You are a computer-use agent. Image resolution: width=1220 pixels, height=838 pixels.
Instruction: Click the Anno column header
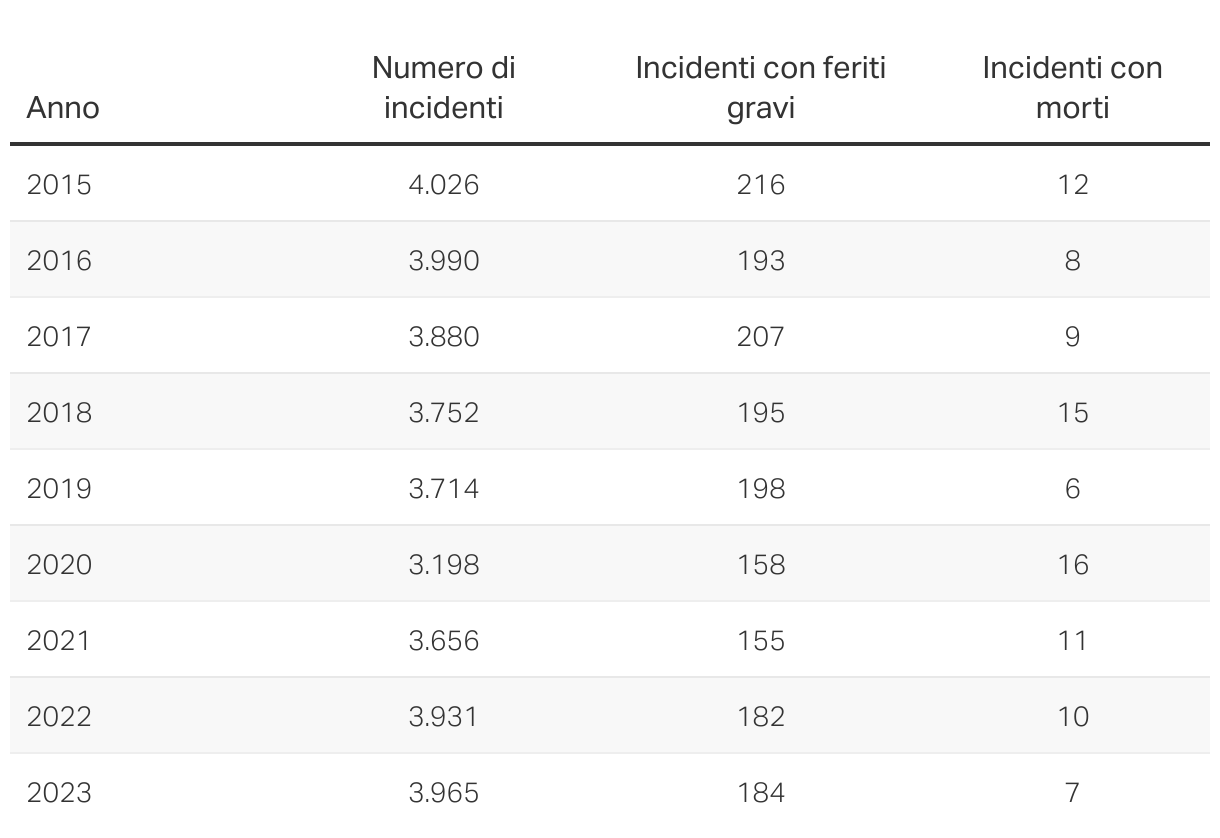coord(63,107)
